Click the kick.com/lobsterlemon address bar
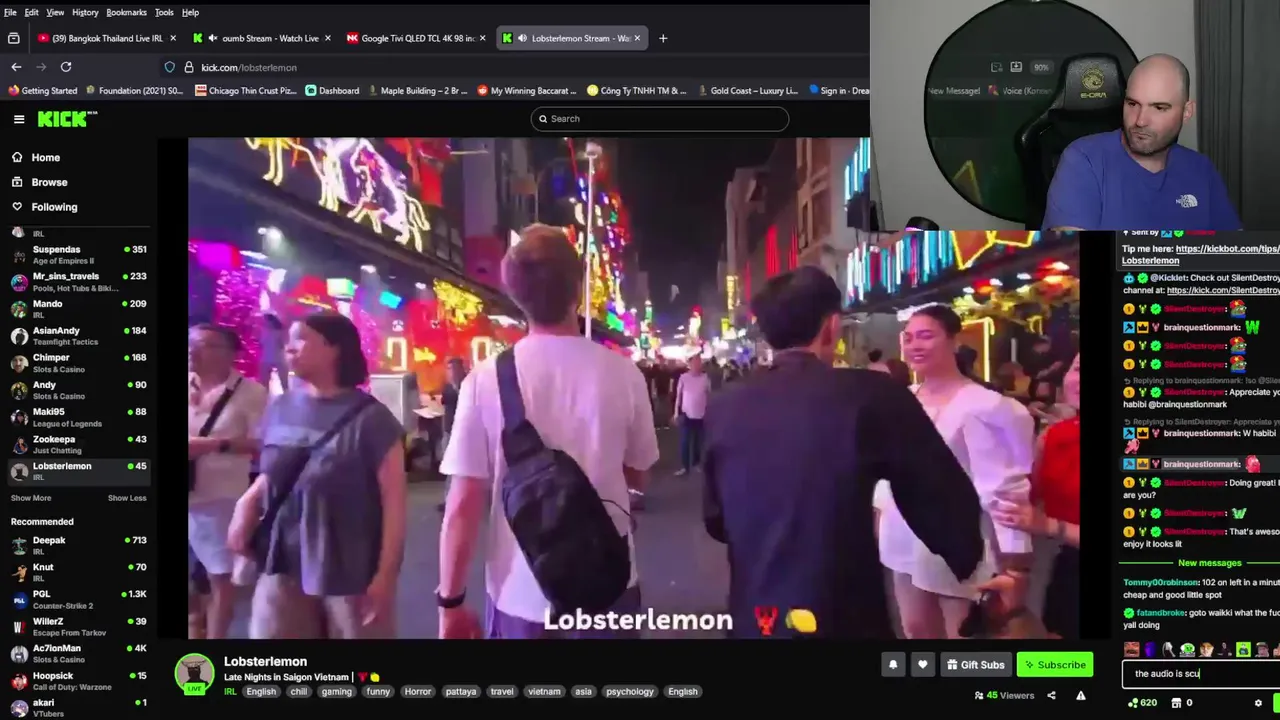Screen dimensions: 1280x720 tap(248, 67)
